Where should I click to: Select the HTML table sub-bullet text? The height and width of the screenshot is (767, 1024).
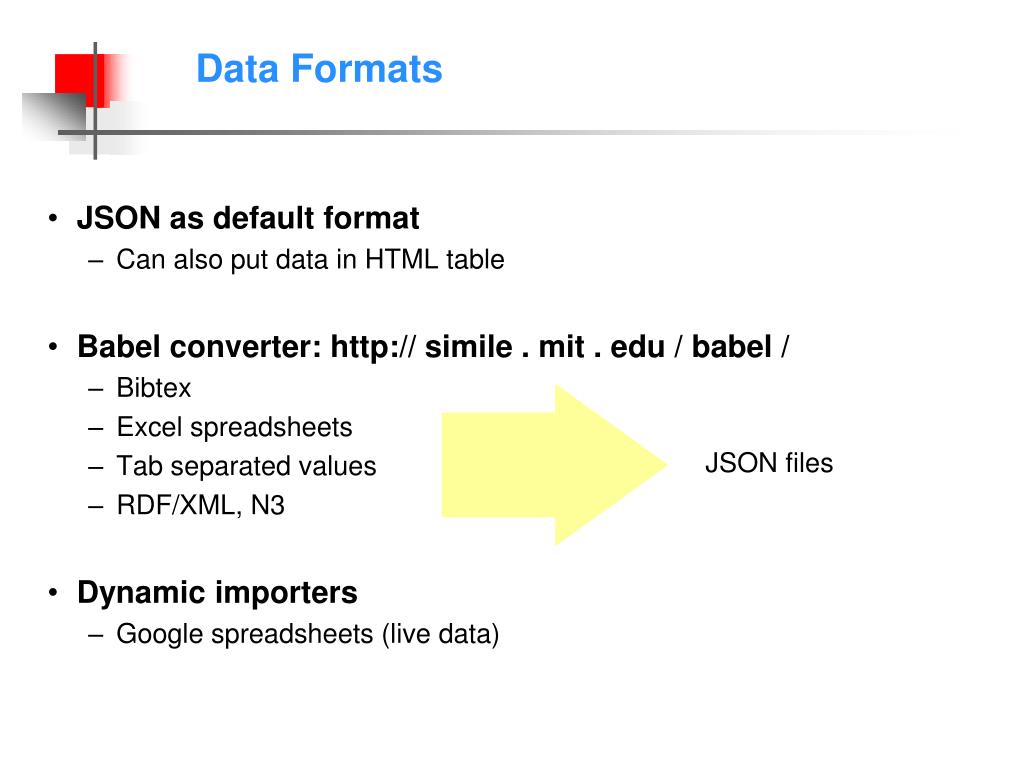click(x=310, y=260)
